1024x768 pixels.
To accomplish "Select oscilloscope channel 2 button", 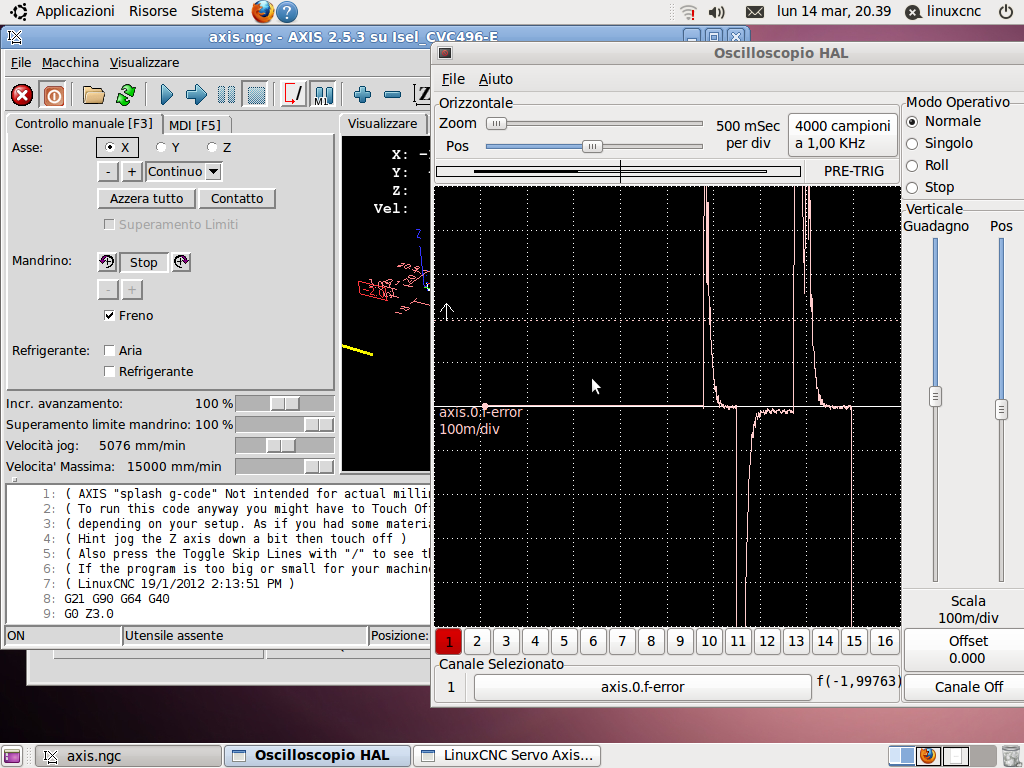I will tap(477, 641).
